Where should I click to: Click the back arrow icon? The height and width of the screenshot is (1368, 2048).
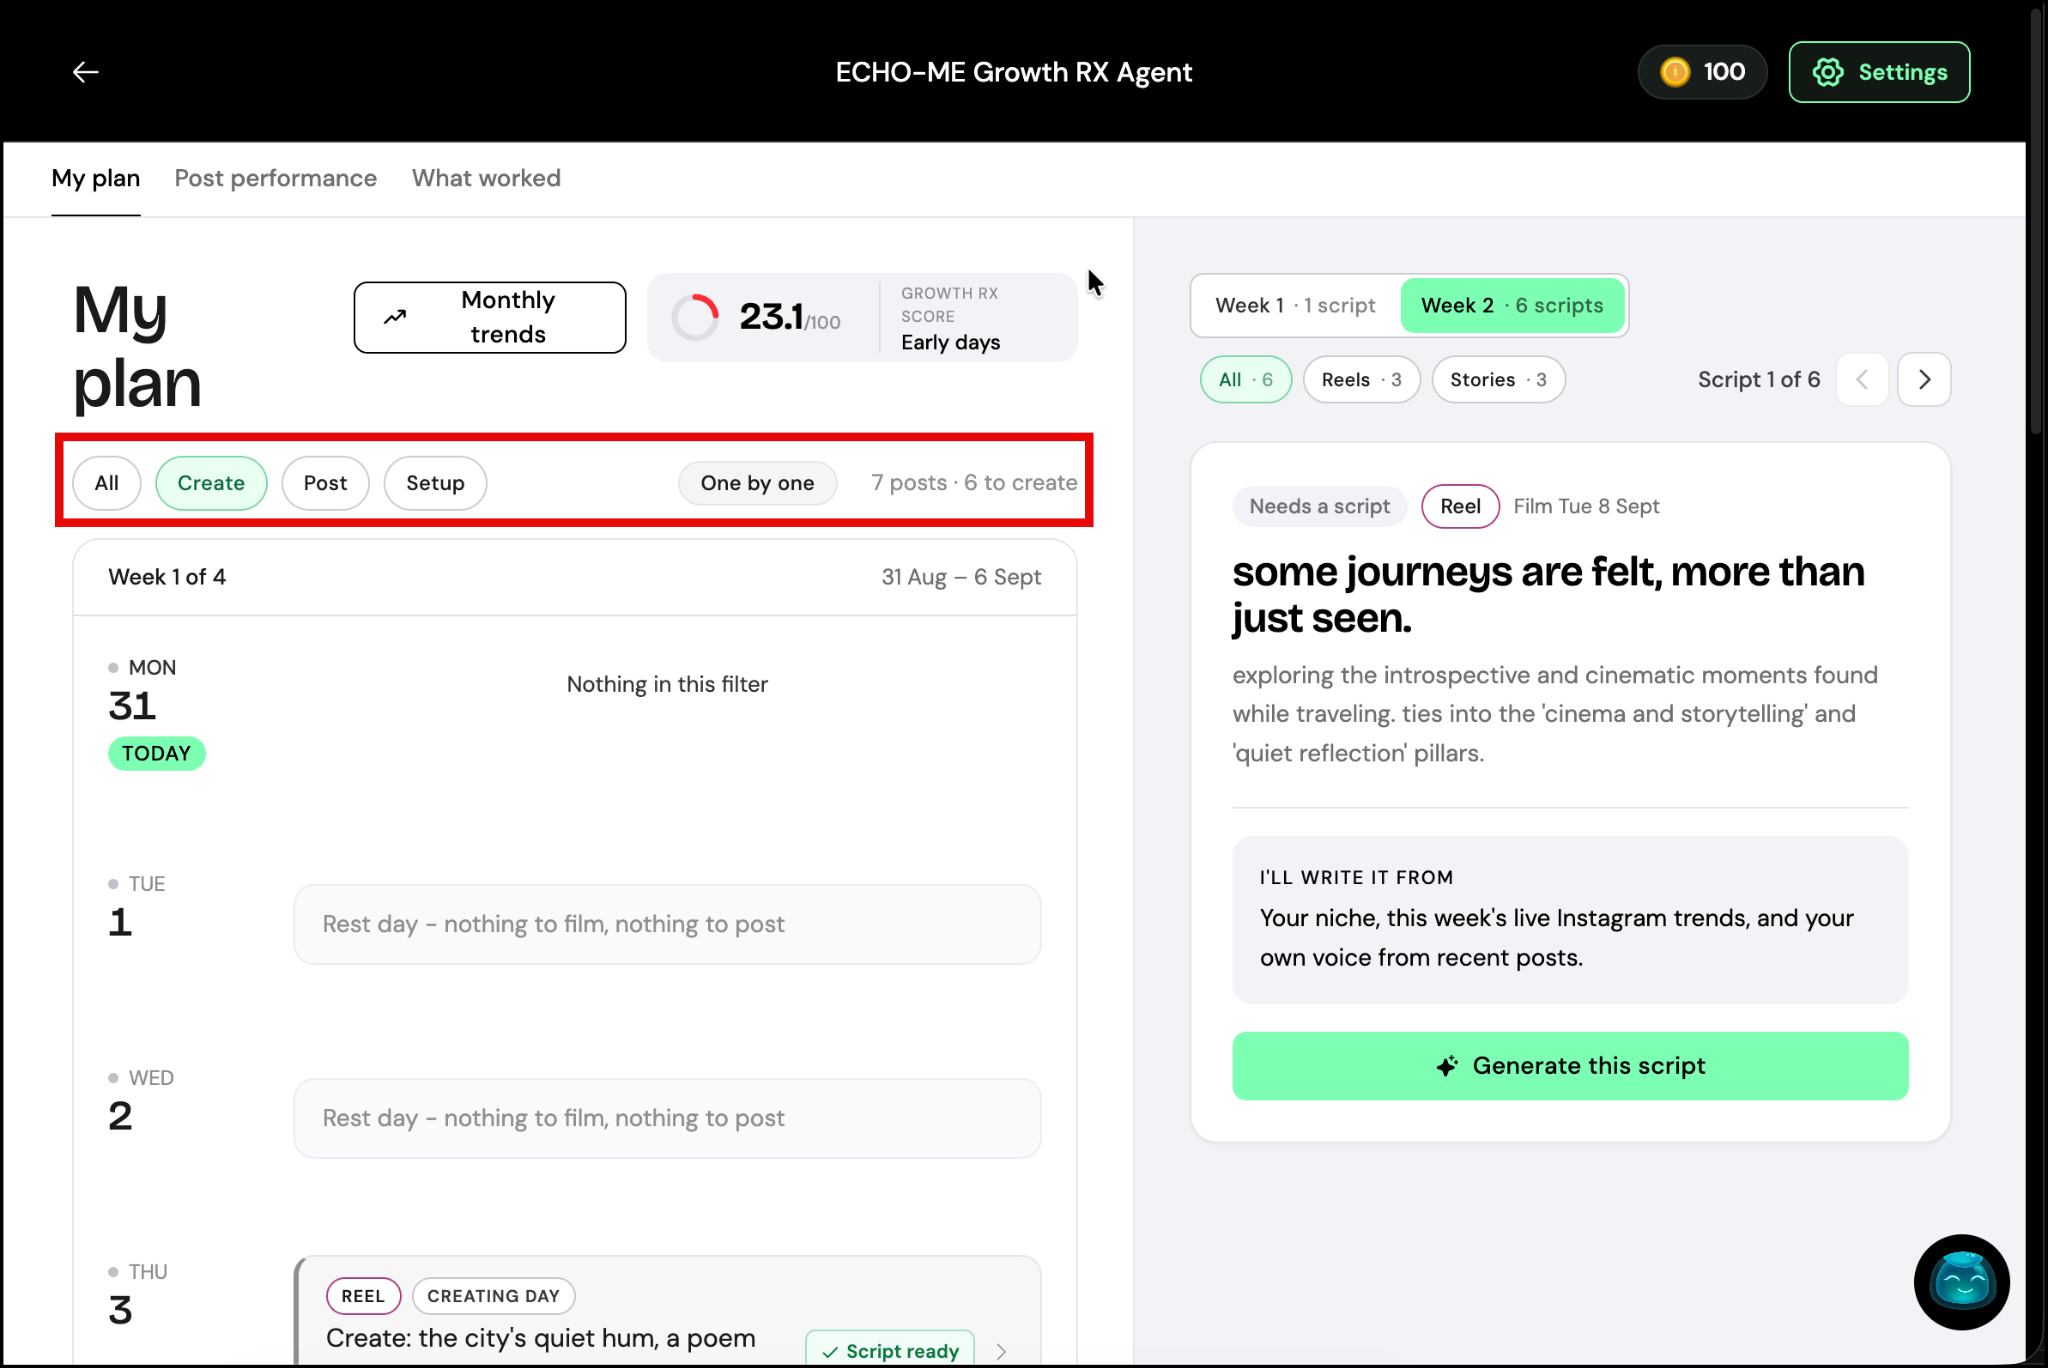pos(85,72)
